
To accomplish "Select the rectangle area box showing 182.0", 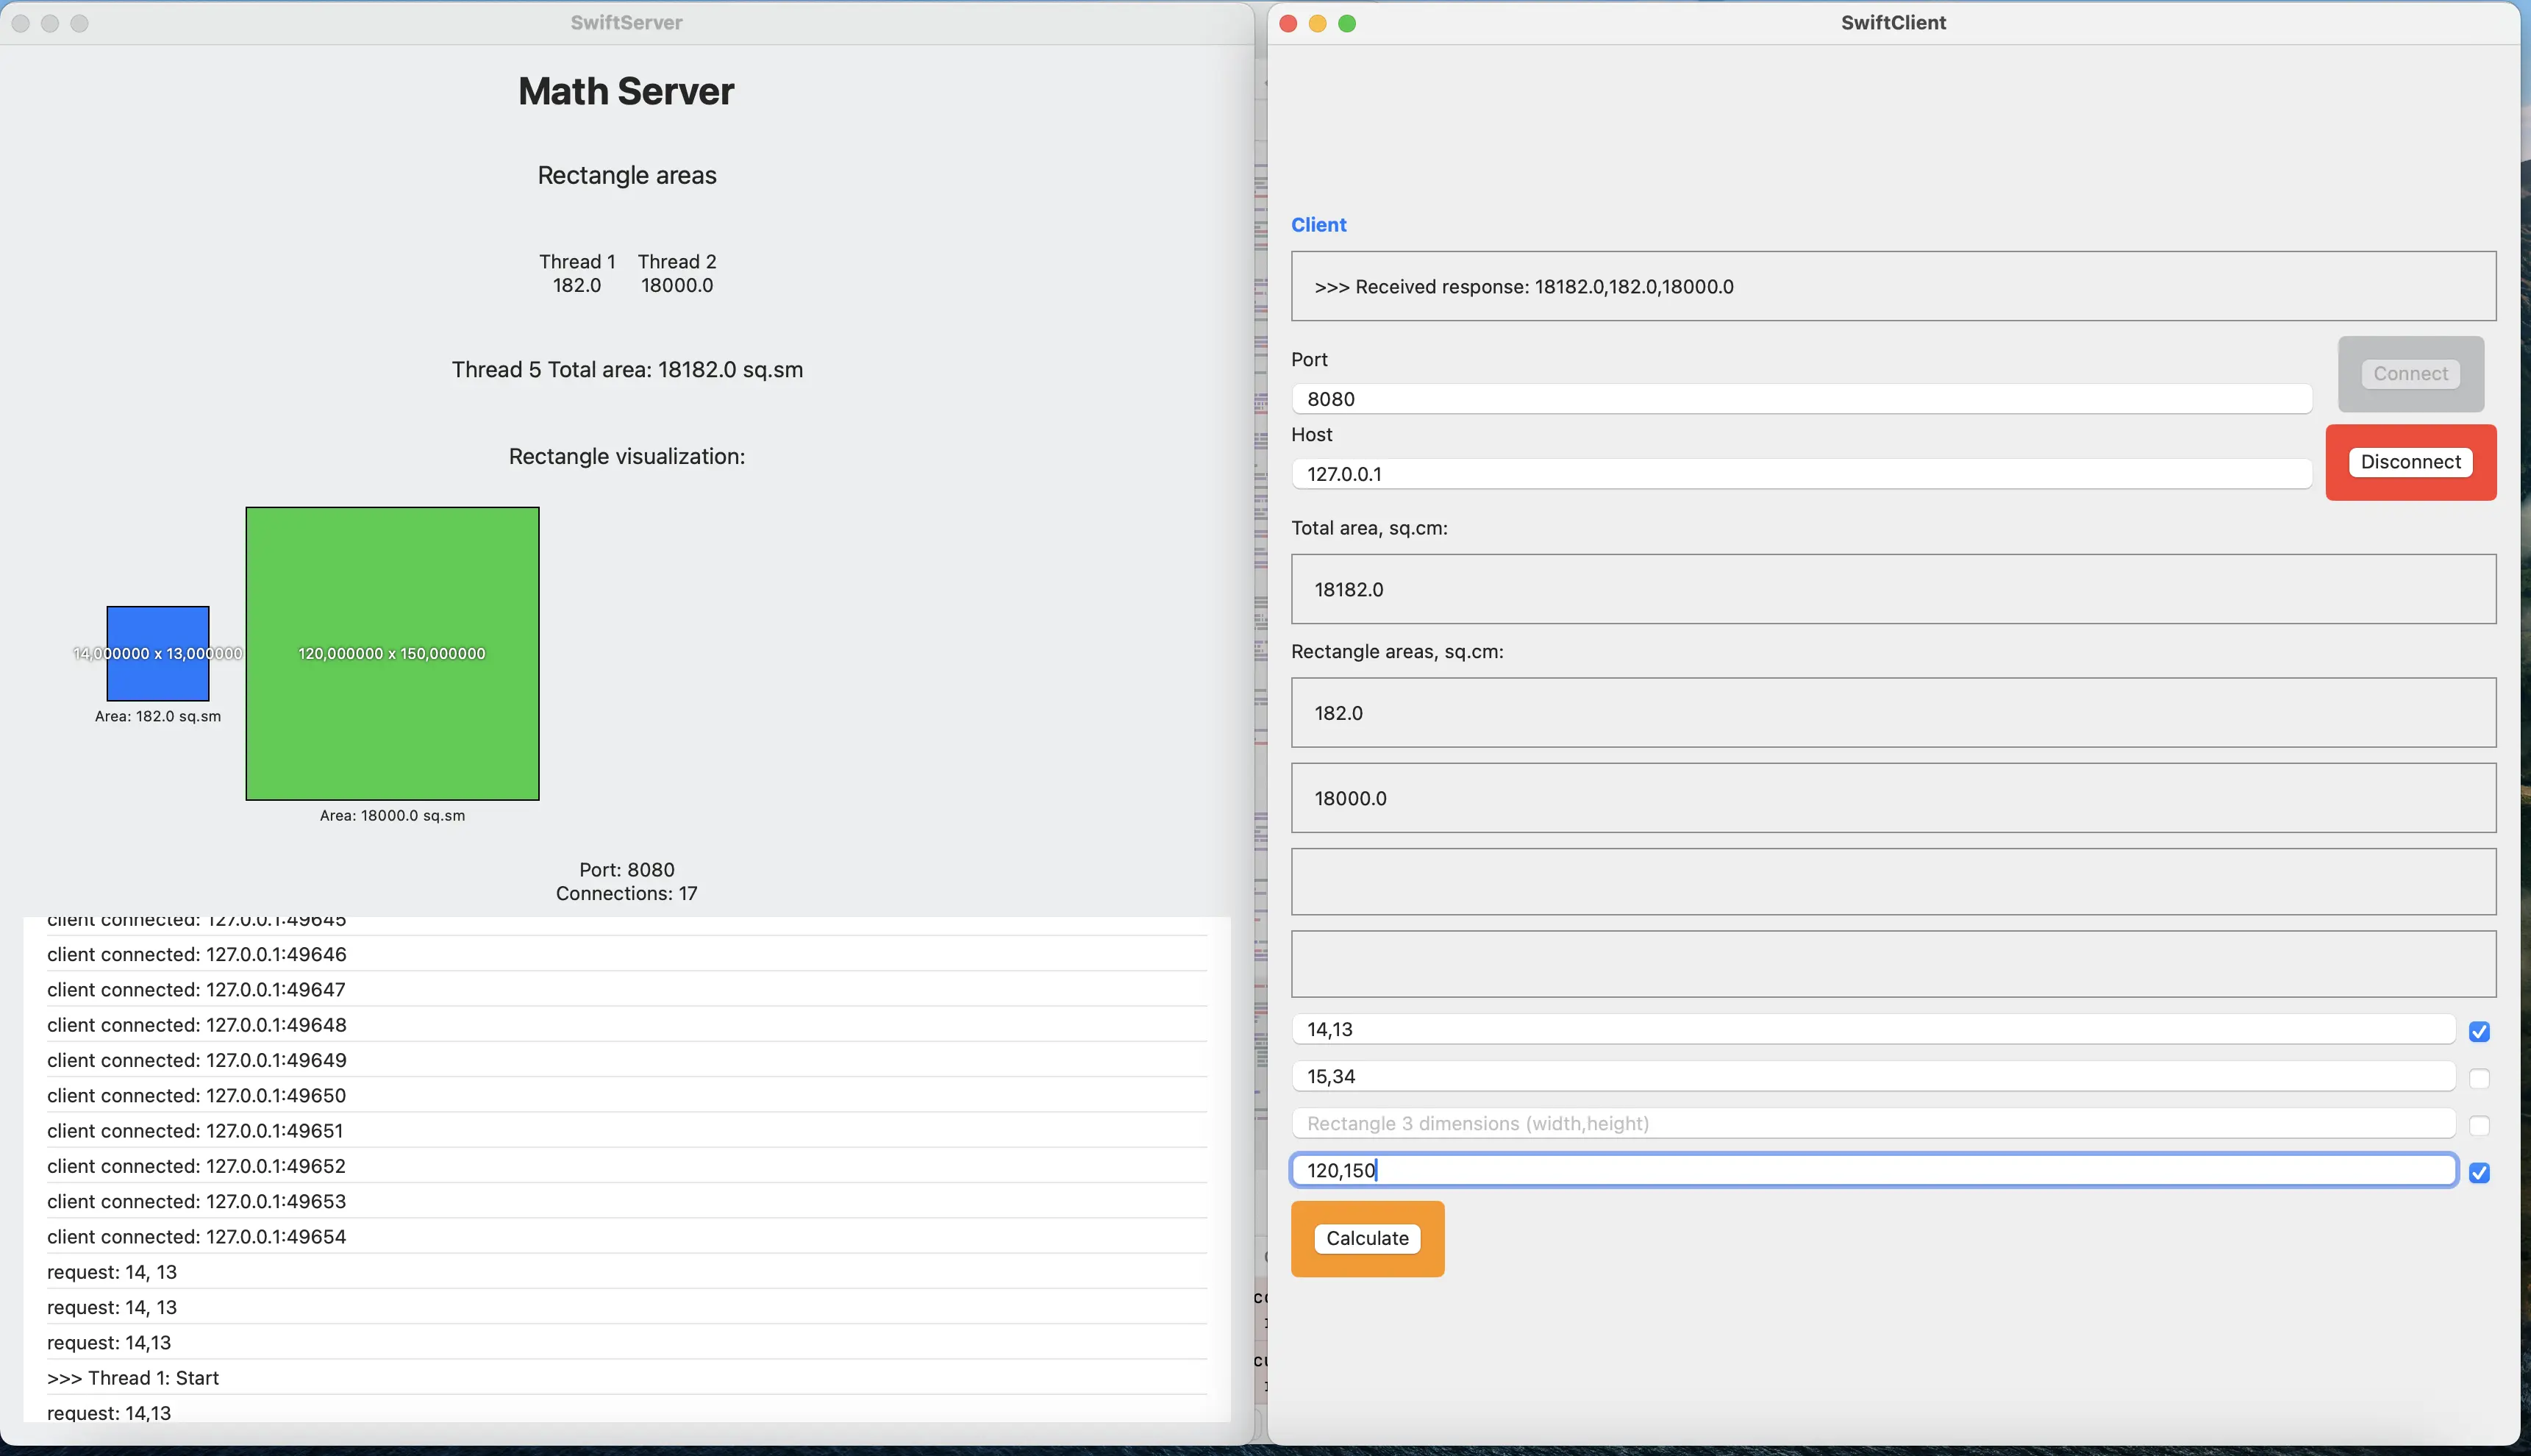I will click(1893, 712).
